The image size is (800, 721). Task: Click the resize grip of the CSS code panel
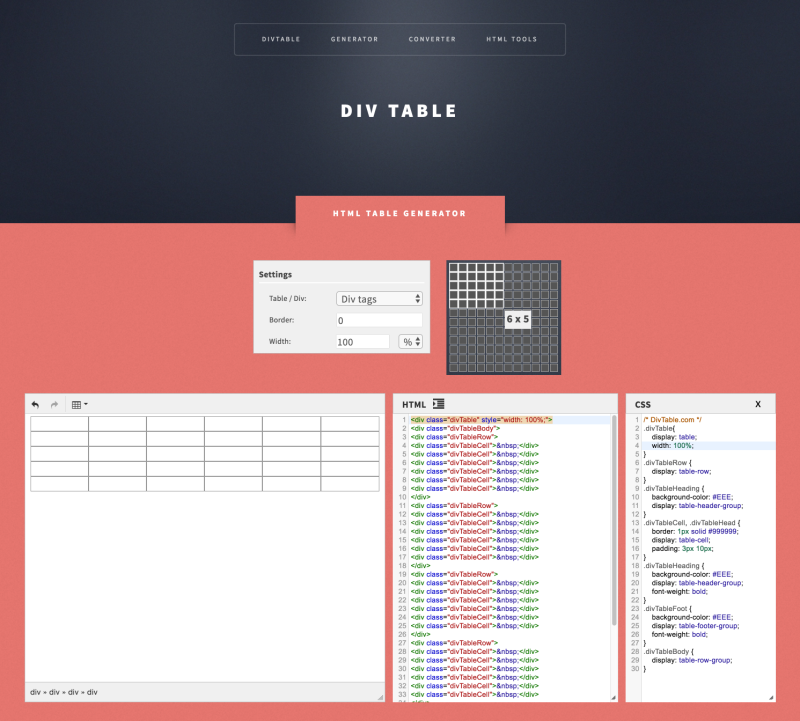tap(771, 697)
